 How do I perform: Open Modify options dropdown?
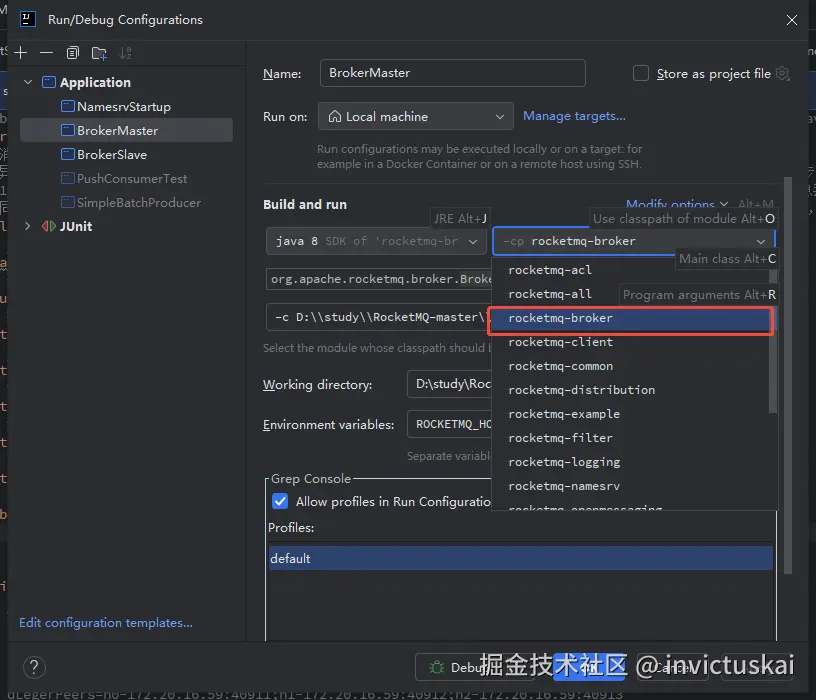pos(677,203)
